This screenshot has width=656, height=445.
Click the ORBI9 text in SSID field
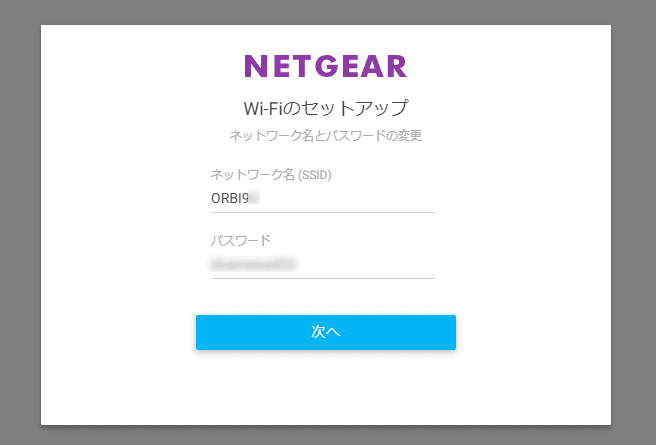(229, 198)
